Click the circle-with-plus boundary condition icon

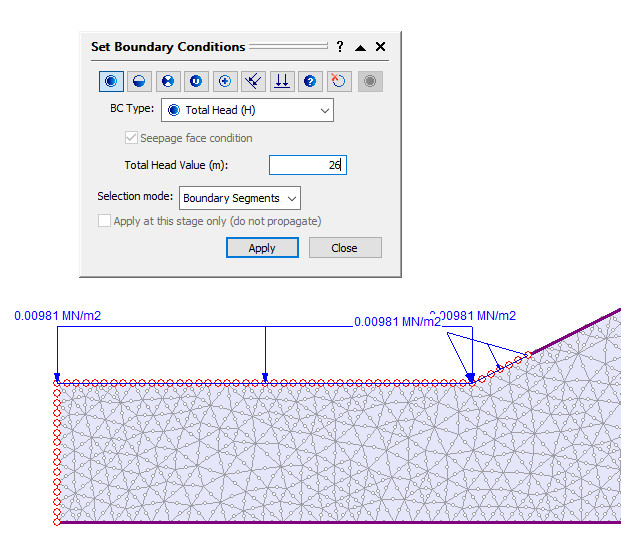[226, 81]
